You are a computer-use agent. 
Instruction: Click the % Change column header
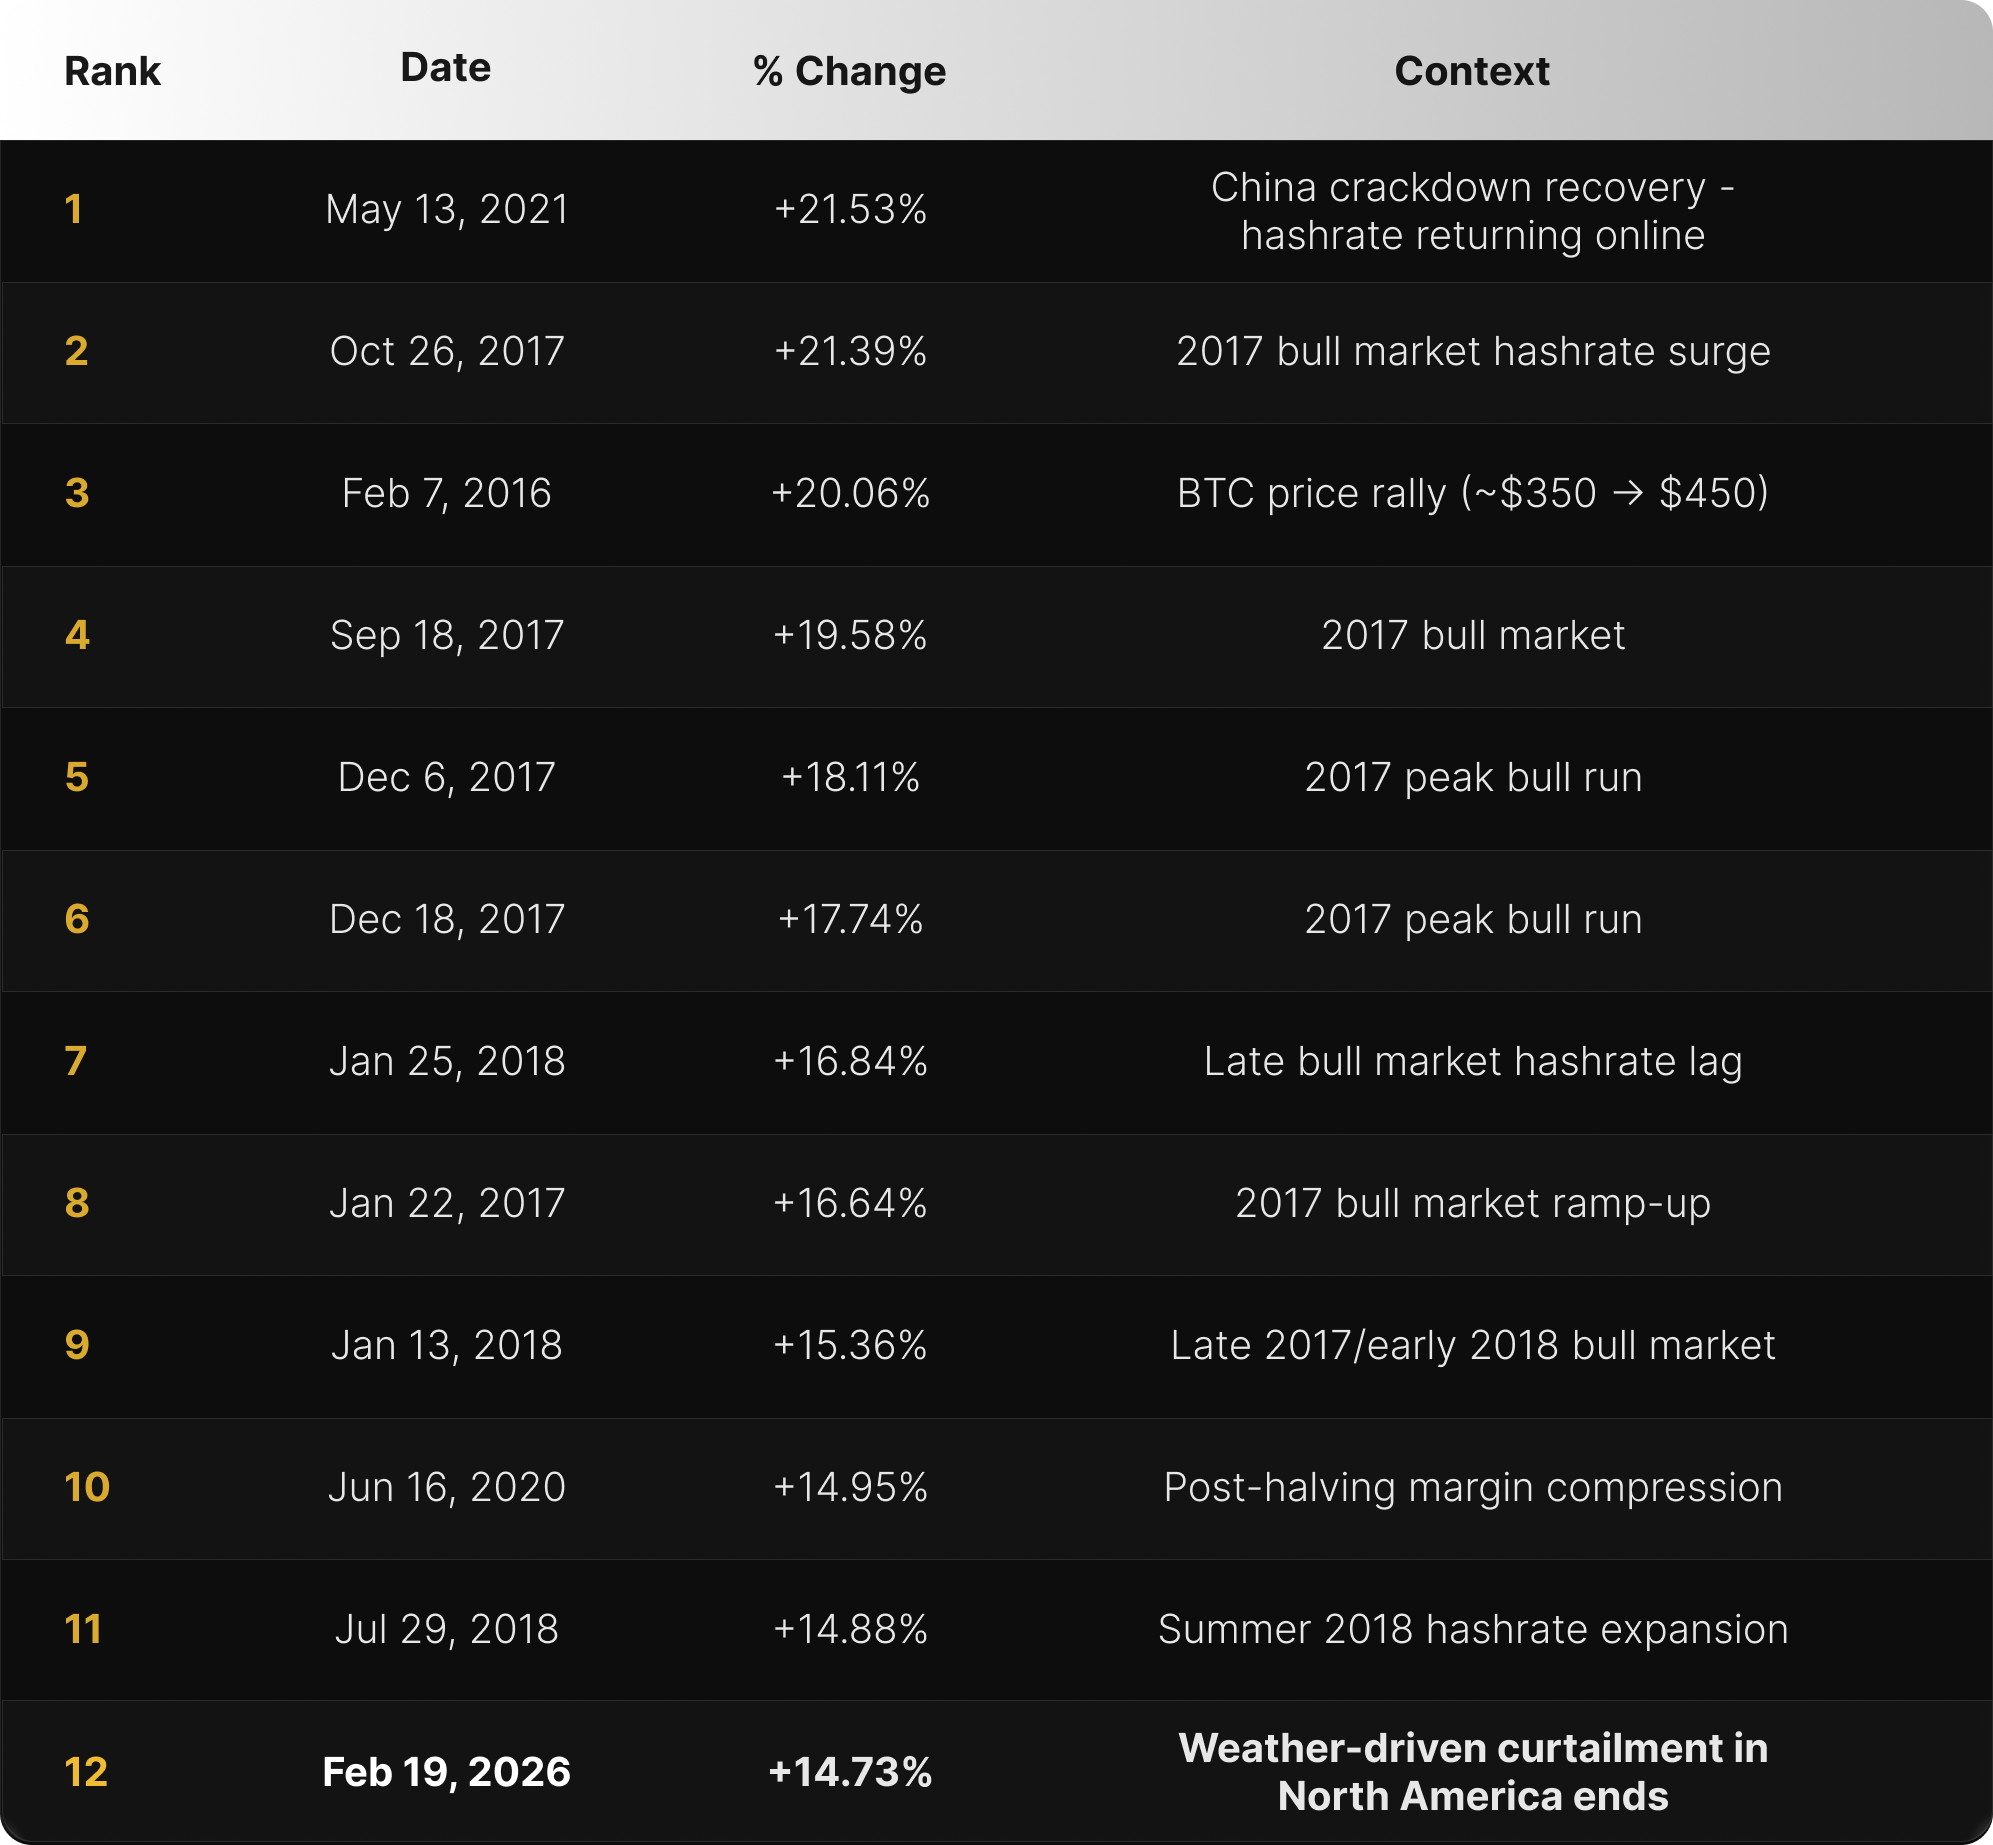tap(849, 71)
